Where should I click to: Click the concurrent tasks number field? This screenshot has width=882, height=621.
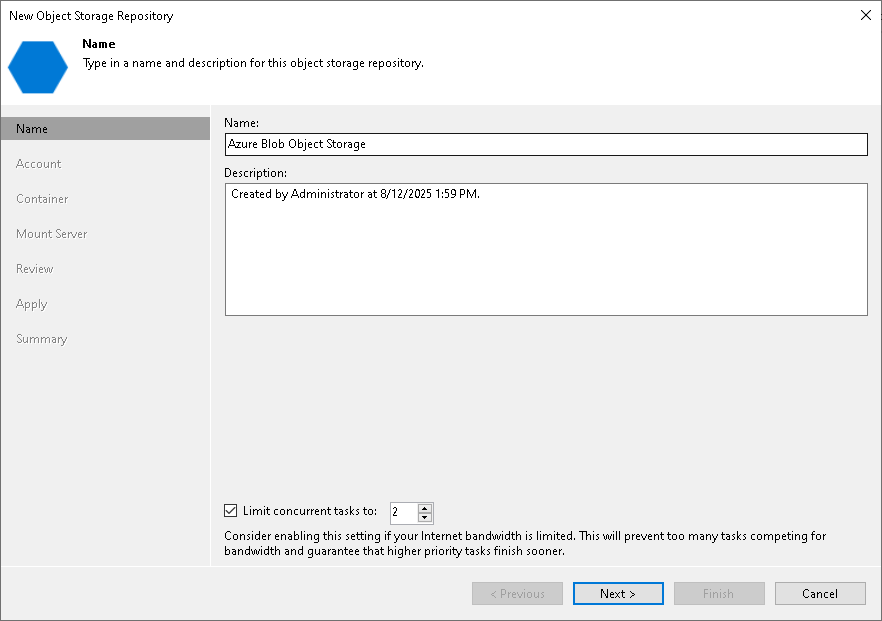click(x=404, y=512)
